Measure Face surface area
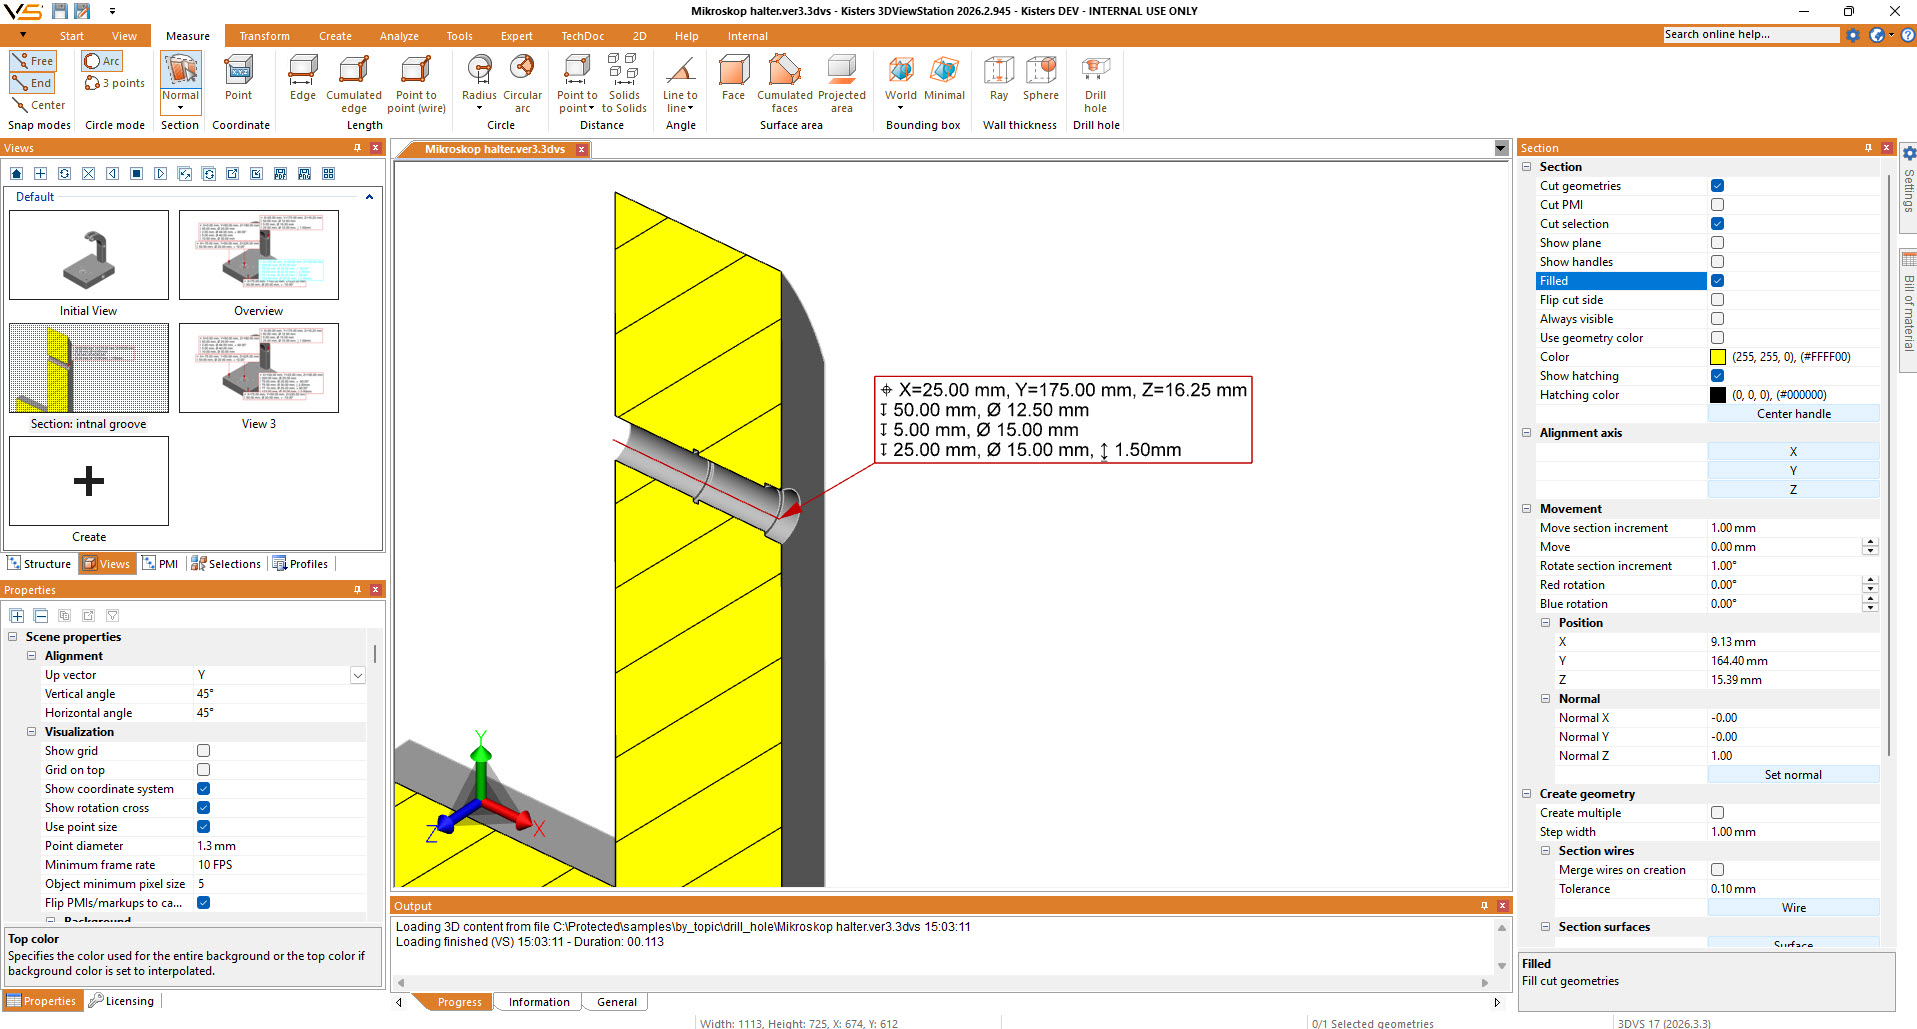Viewport: 1917px width, 1029px height. click(733, 78)
